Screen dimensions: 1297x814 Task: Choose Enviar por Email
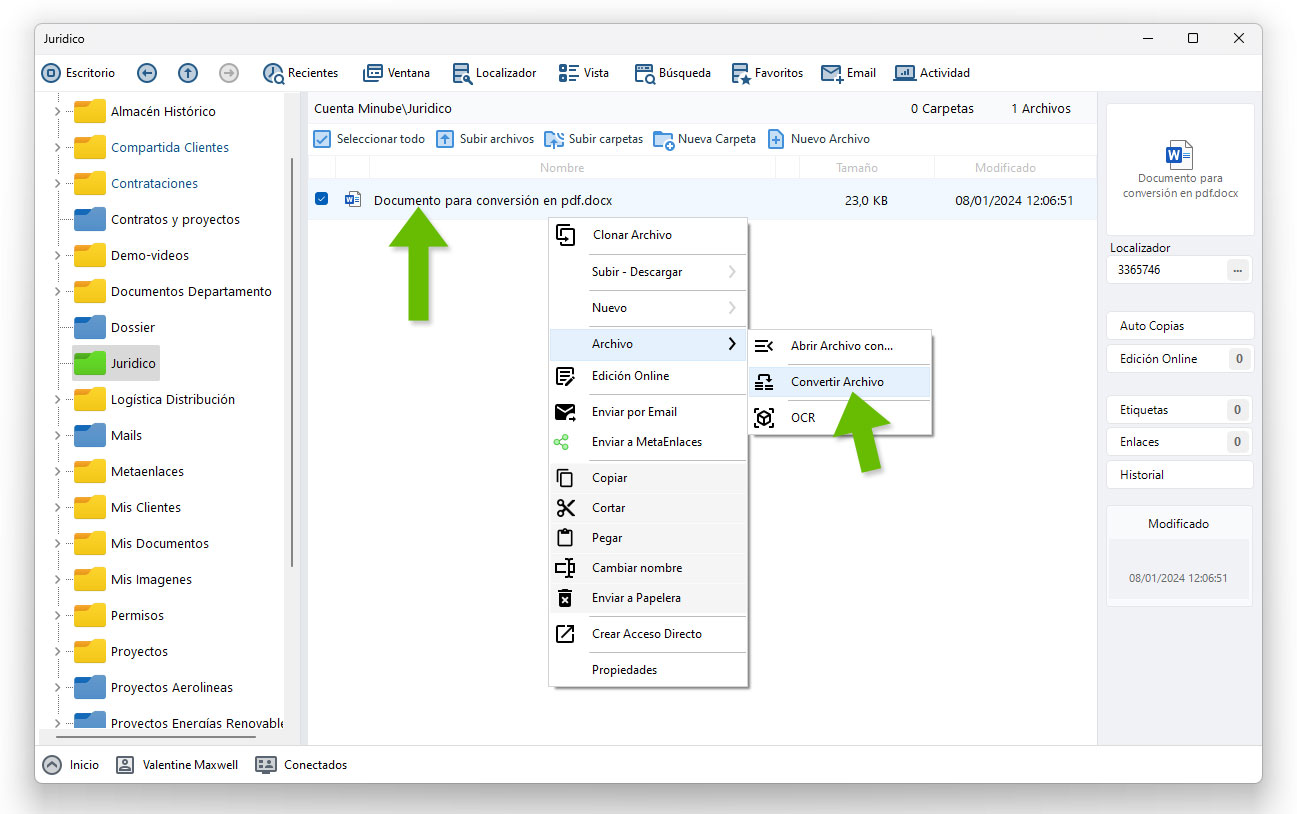point(648,412)
